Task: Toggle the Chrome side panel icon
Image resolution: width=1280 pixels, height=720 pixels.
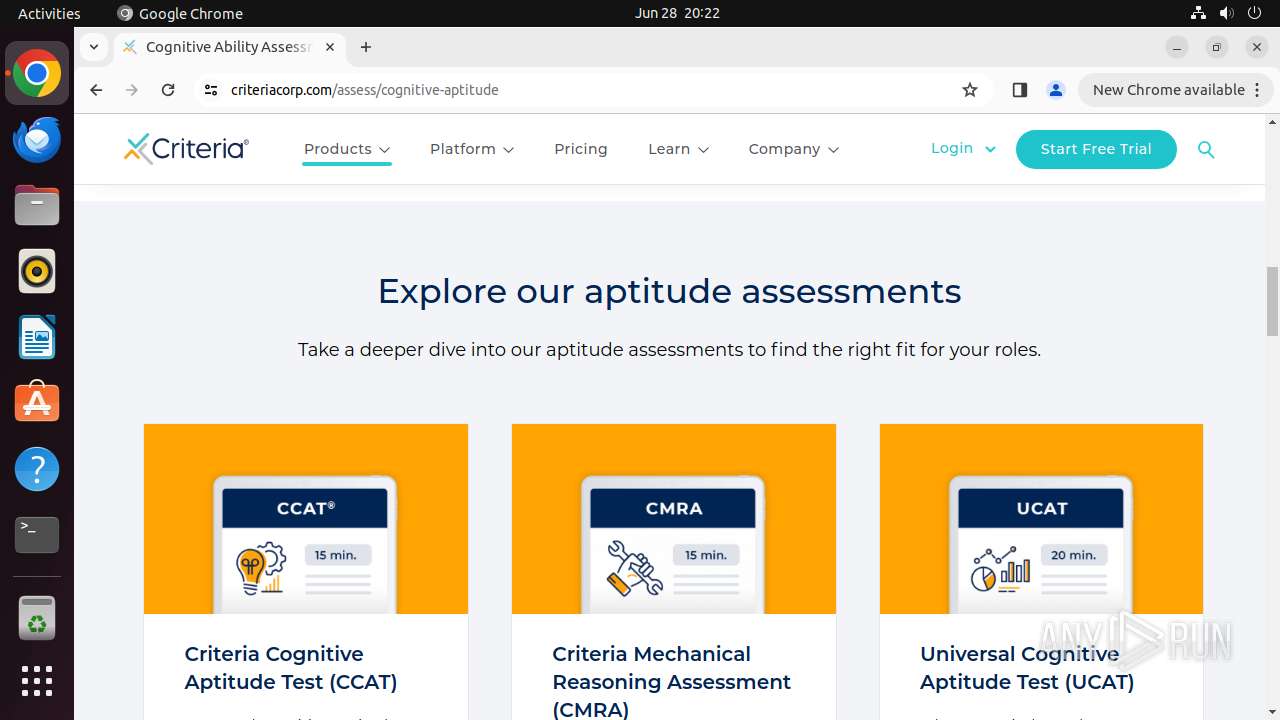Action: pyautogui.click(x=1019, y=90)
